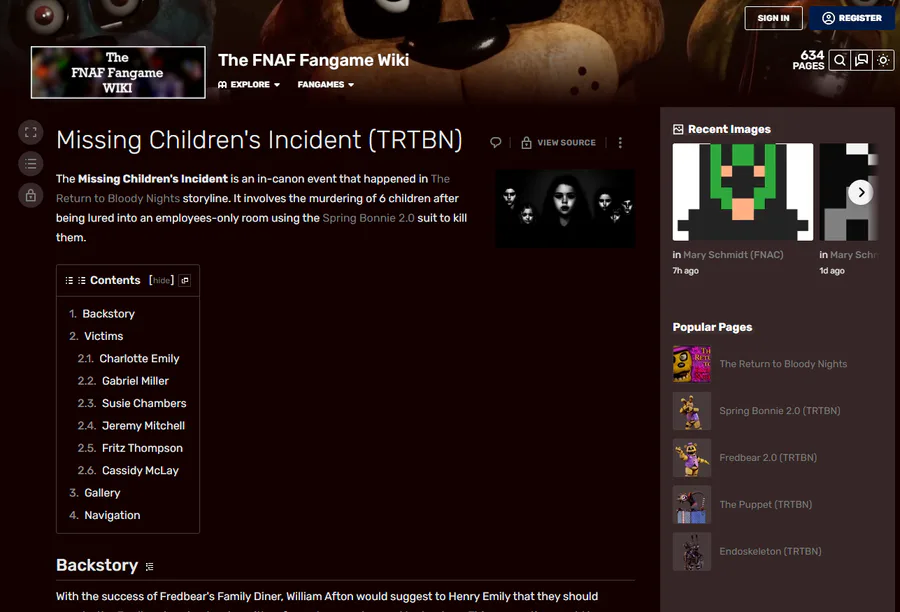The image size is (900, 612).
Task: Open page comments bubble icon beside title
Action: (x=495, y=142)
